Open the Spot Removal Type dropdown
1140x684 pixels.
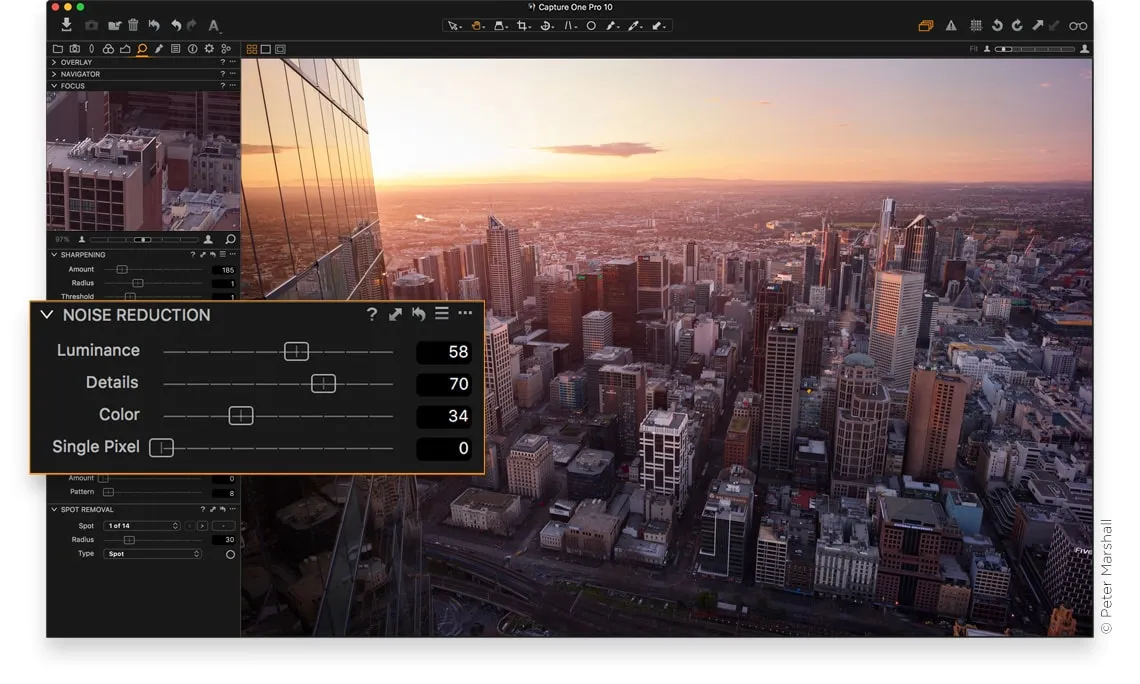[x=153, y=554]
